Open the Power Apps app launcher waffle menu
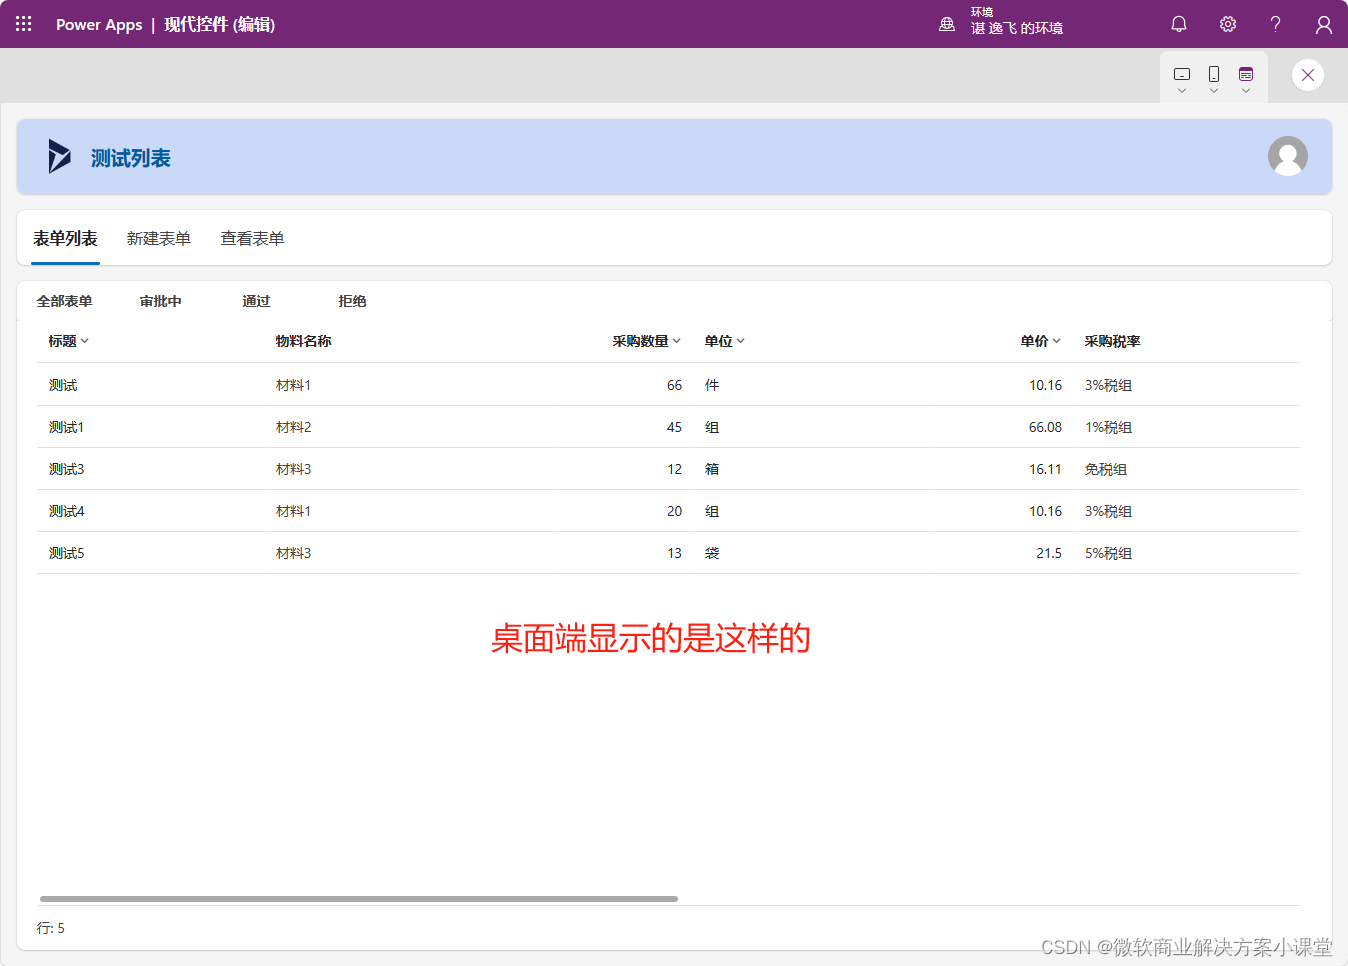The height and width of the screenshot is (966, 1348). [x=23, y=24]
